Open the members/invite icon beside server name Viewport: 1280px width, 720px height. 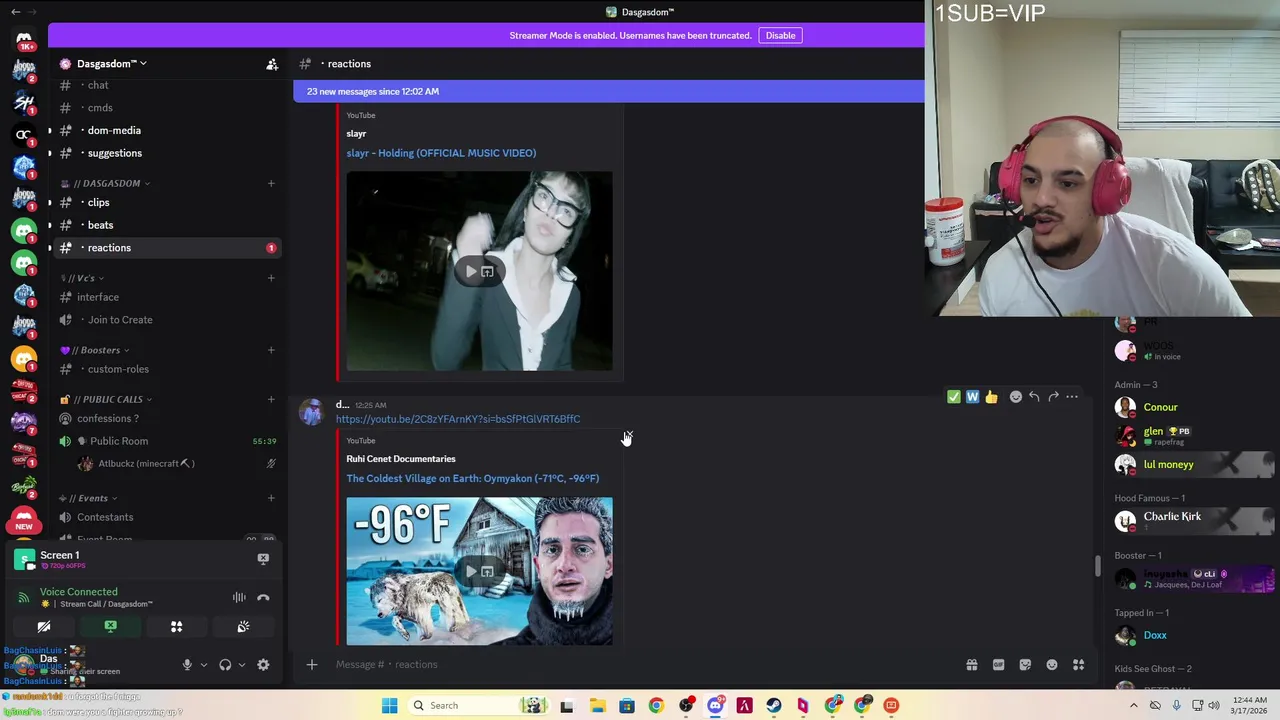click(272, 64)
